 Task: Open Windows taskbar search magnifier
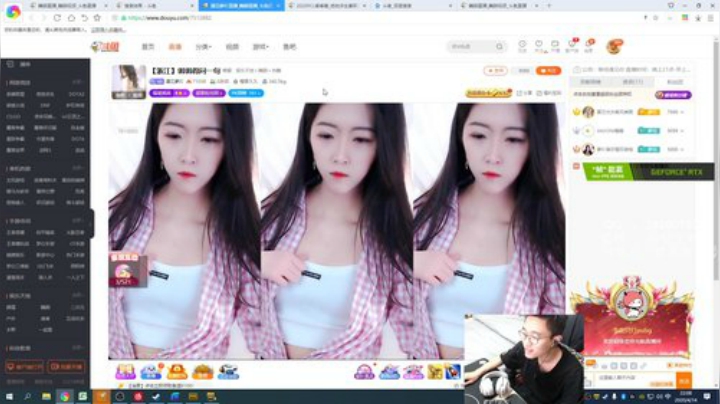(x=27, y=396)
